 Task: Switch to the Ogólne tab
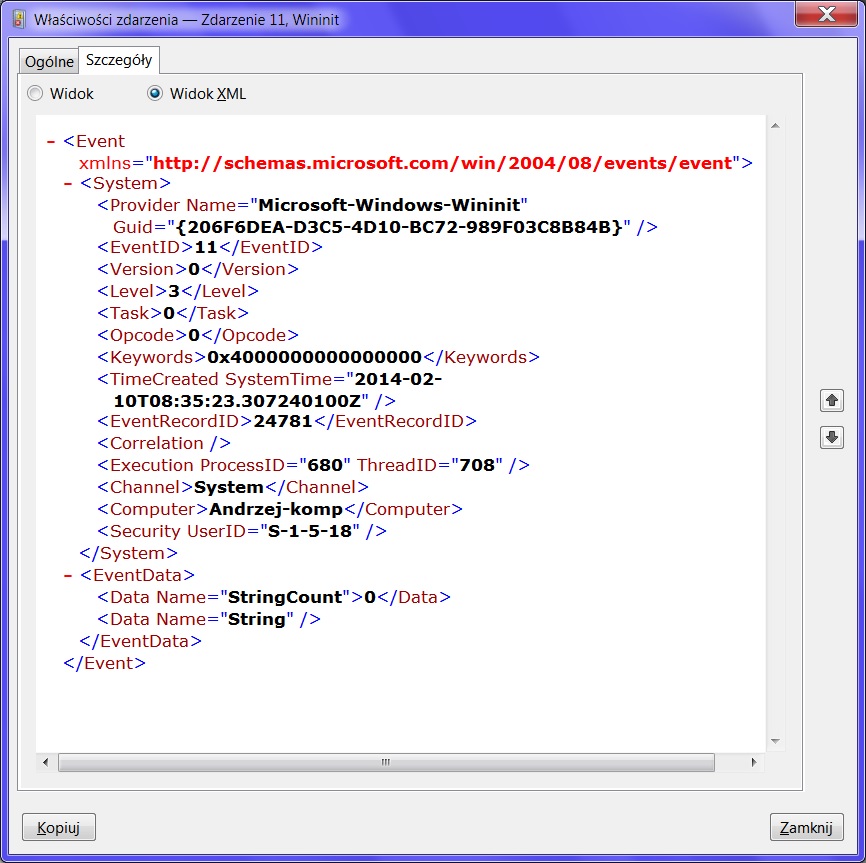49,61
